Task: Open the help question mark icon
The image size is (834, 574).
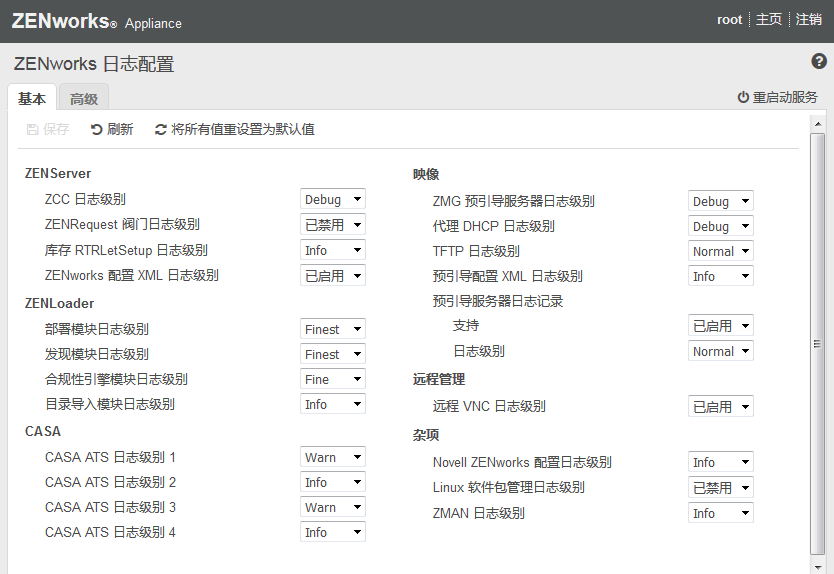Action: (x=819, y=61)
